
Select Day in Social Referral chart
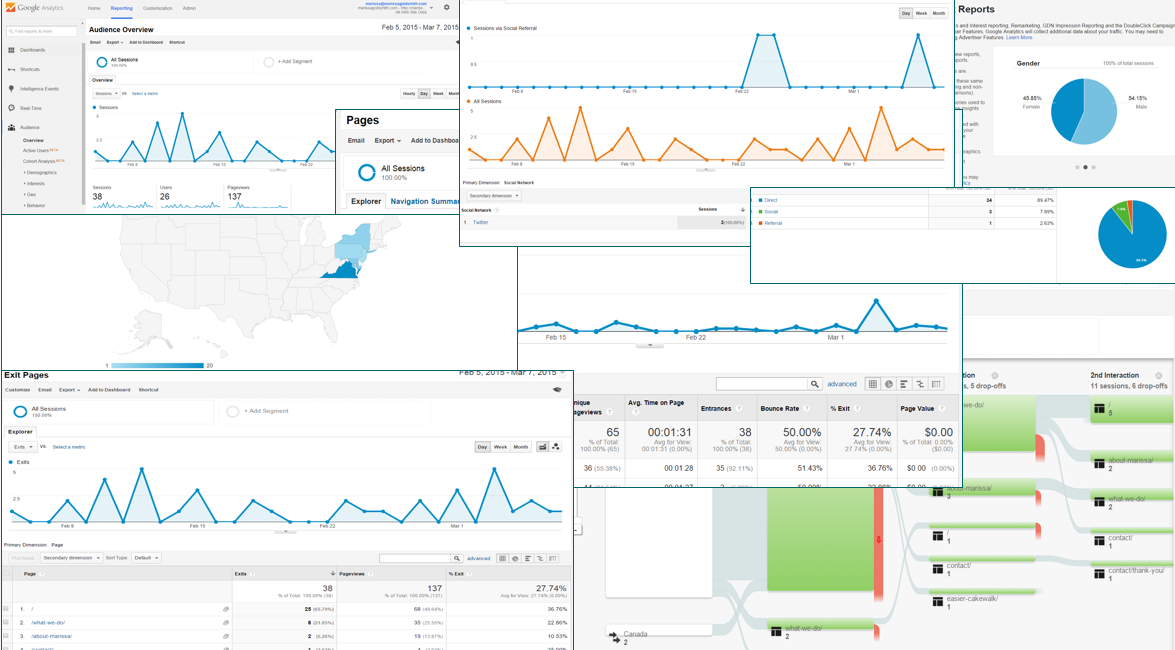pos(906,13)
